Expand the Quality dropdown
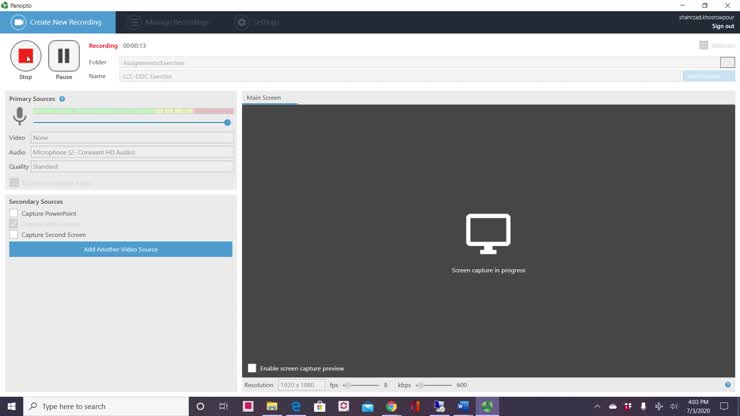The image size is (740, 416). (132, 167)
